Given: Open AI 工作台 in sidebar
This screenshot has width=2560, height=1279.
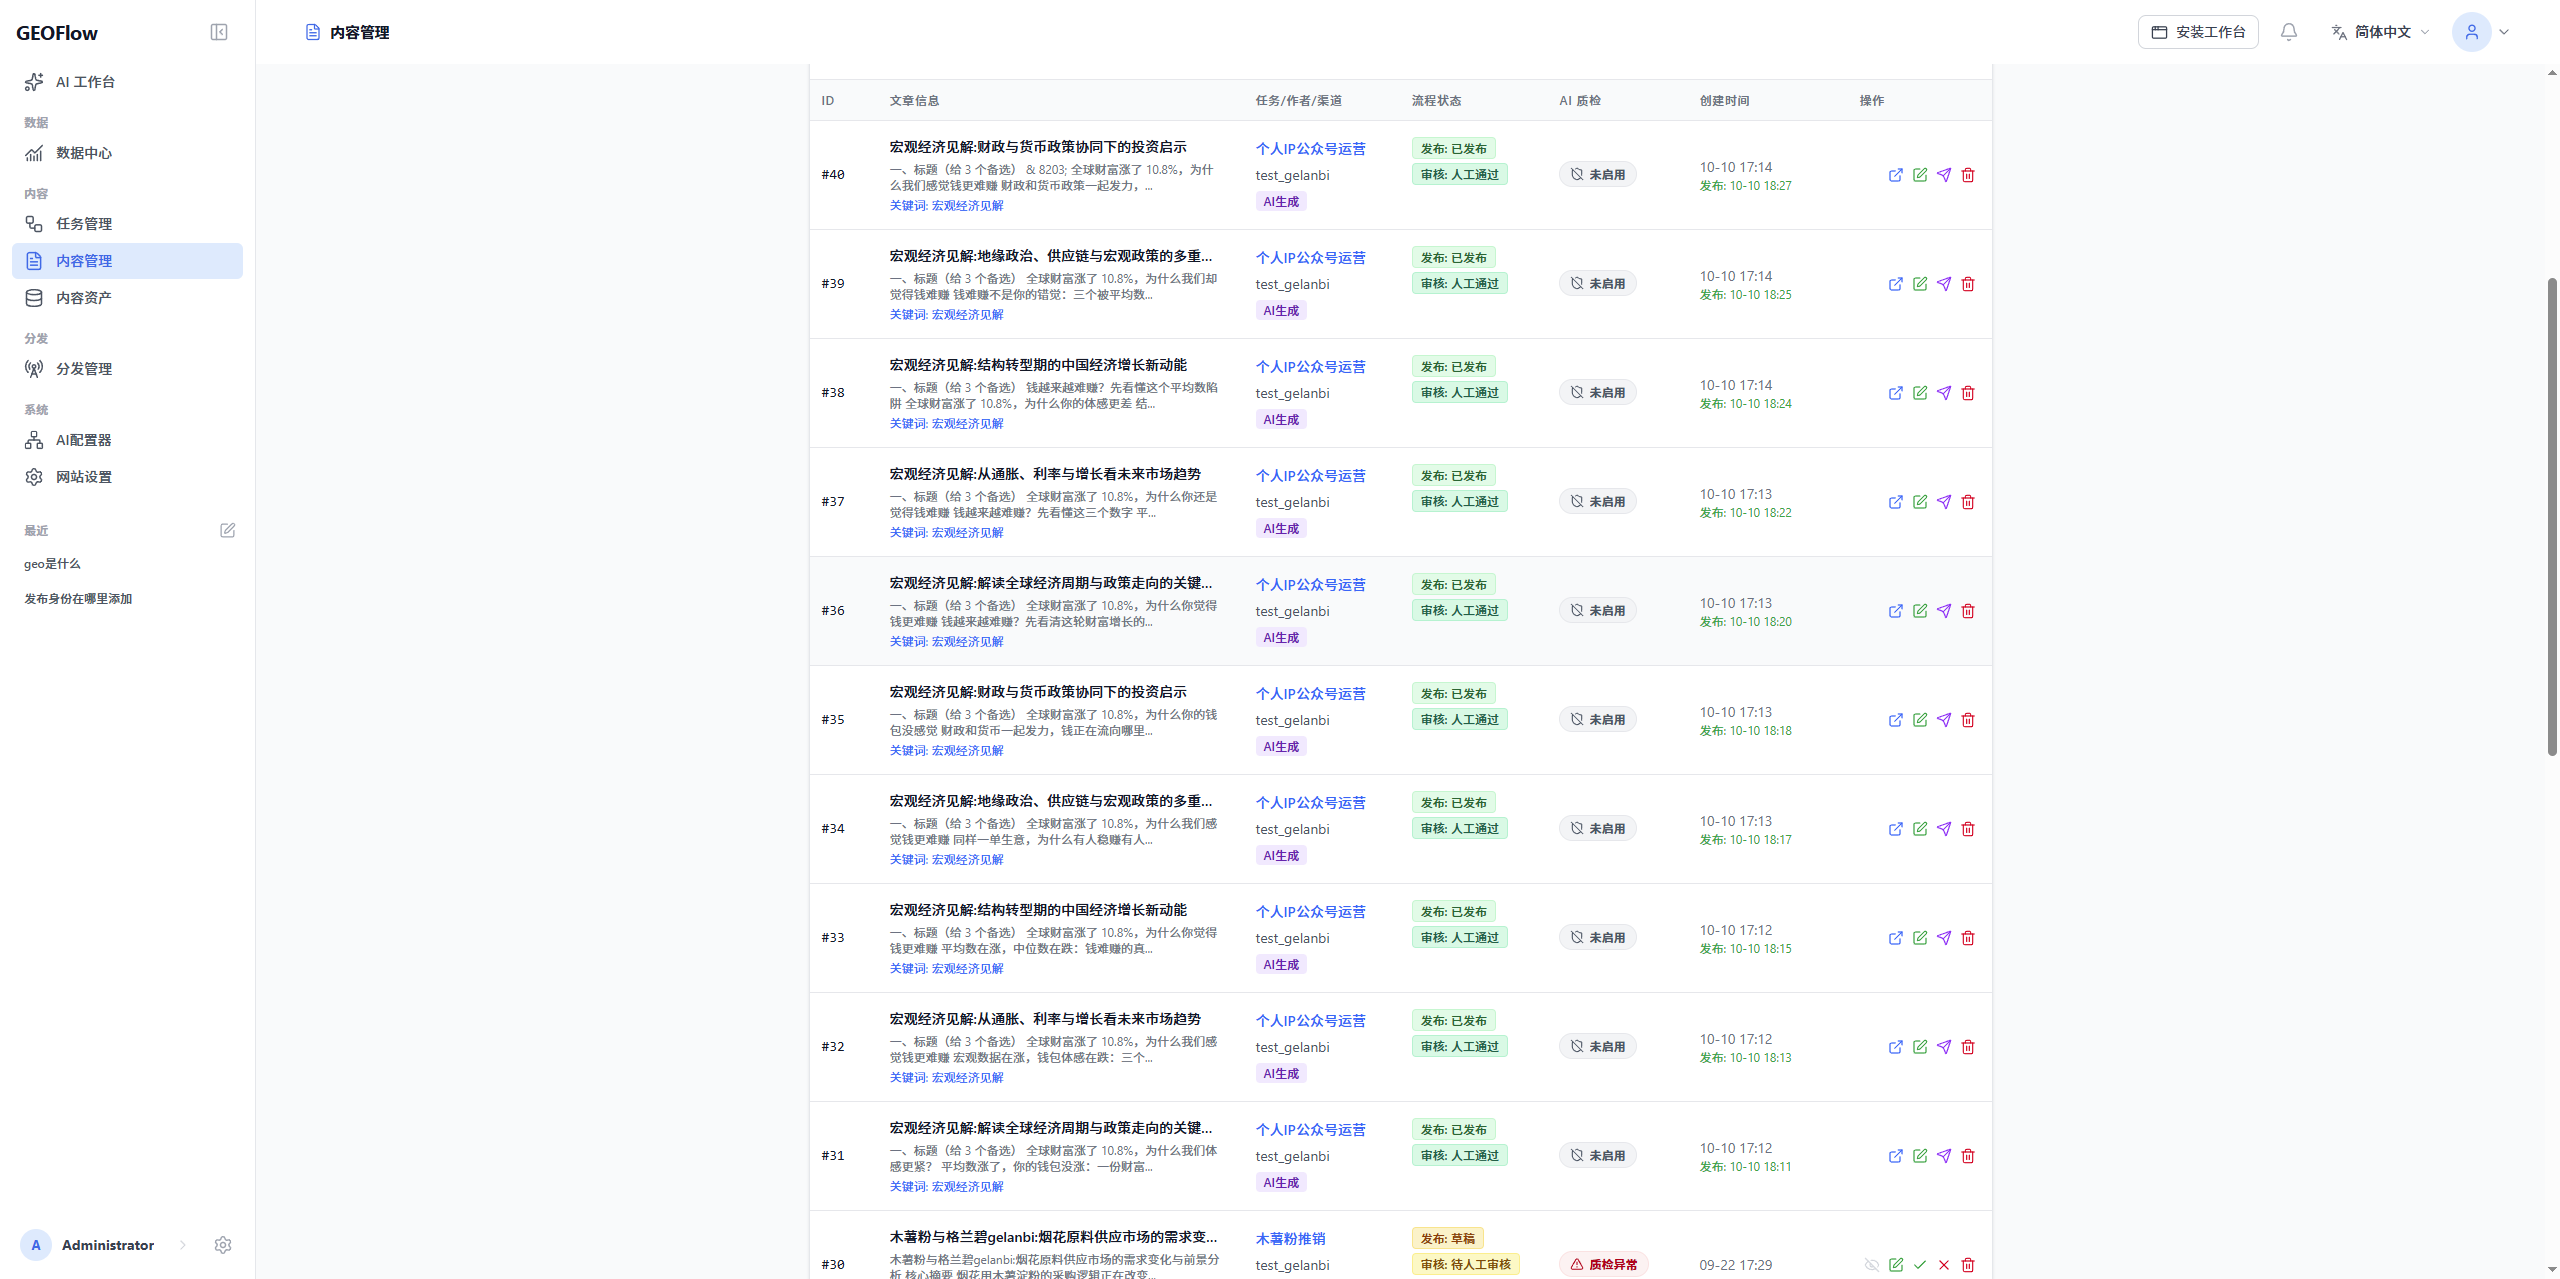Looking at the screenshot, I should pyautogui.click(x=127, y=82).
